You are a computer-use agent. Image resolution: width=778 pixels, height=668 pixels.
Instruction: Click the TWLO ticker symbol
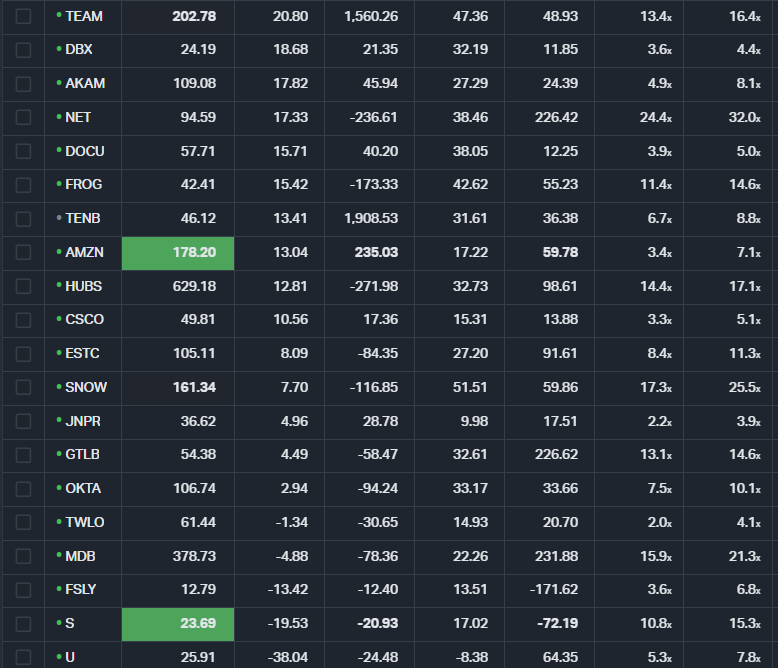coord(84,522)
